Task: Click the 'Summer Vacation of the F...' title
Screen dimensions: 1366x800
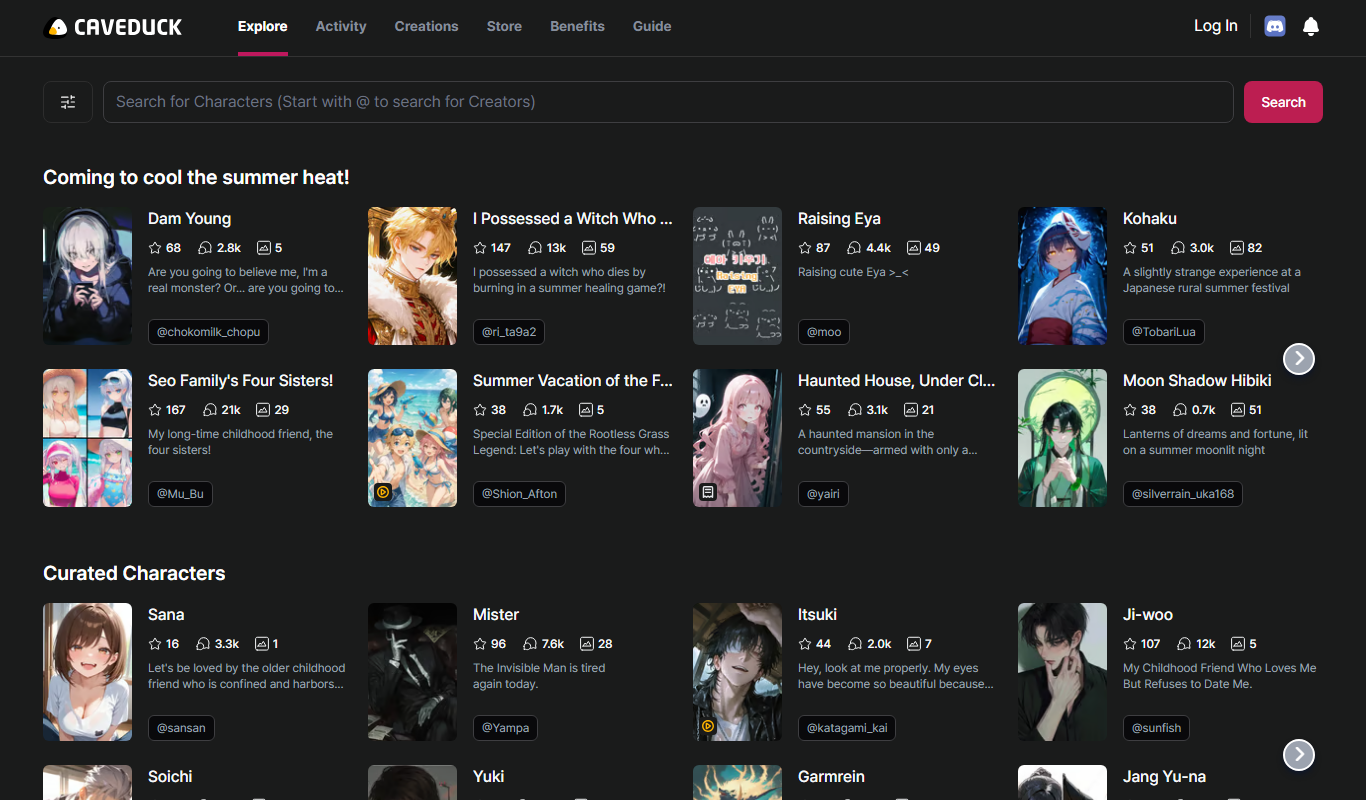Action: click(x=573, y=381)
